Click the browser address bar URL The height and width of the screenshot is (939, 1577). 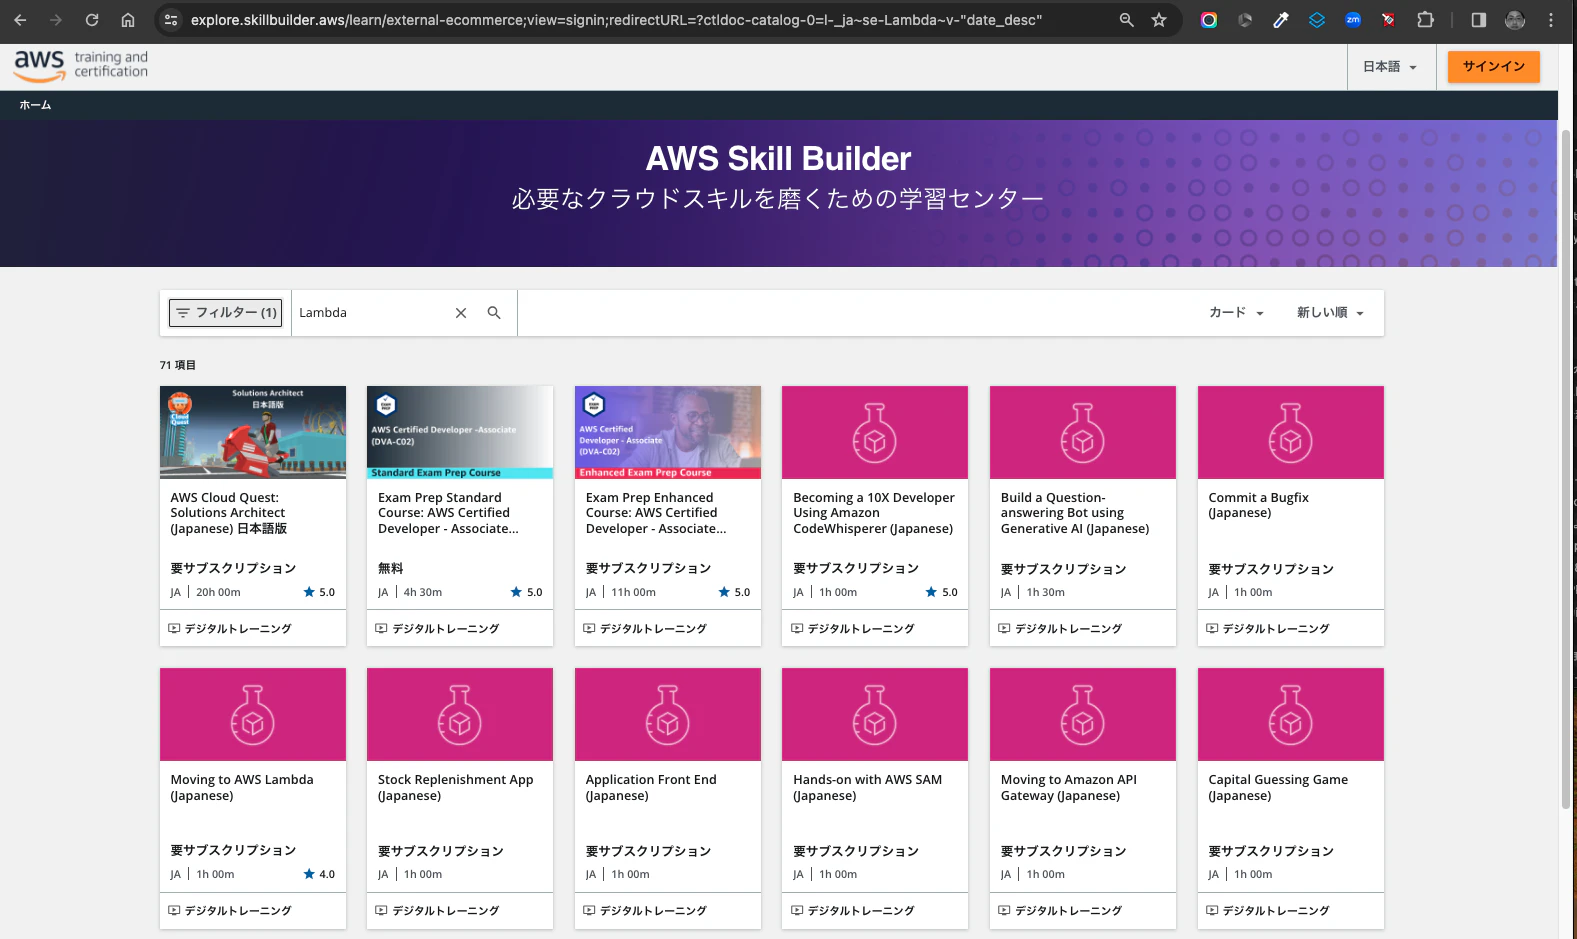tap(616, 20)
